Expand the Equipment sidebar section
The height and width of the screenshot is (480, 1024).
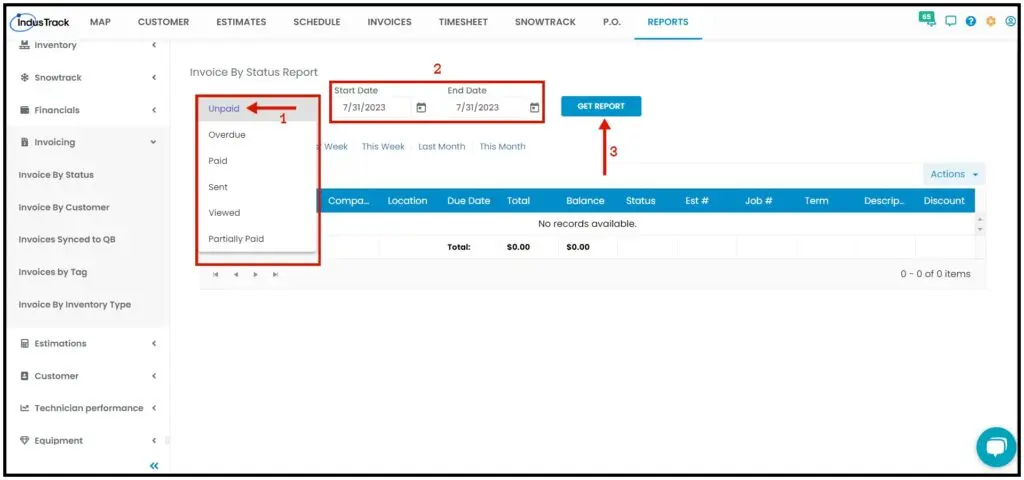click(x=154, y=441)
